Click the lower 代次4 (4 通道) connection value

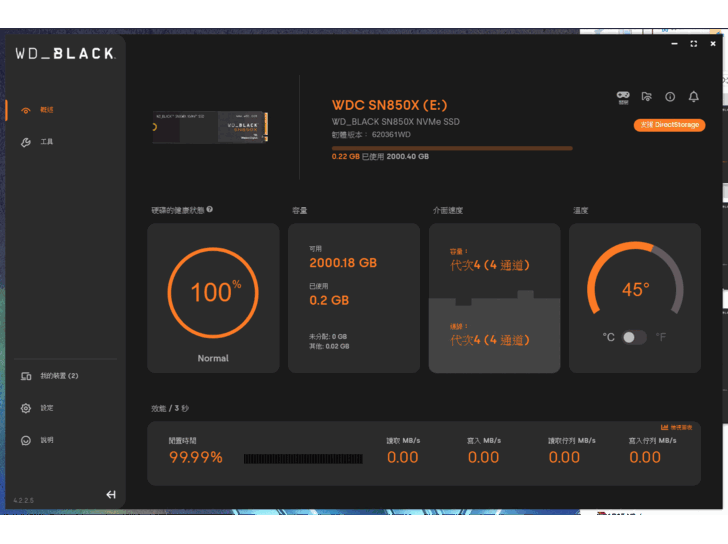coord(490,340)
